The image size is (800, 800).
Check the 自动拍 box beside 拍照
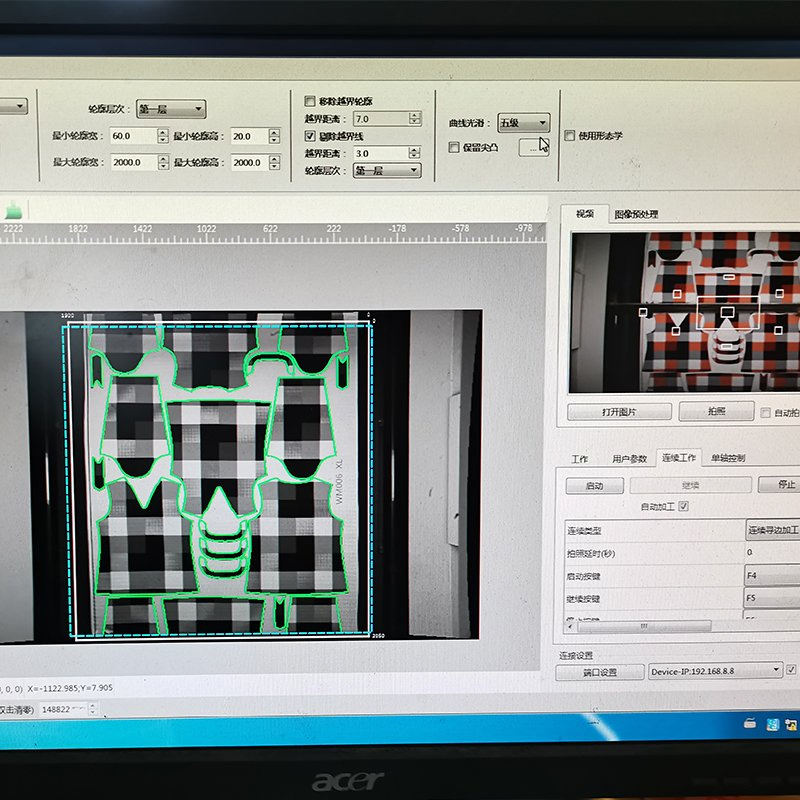coord(765,413)
